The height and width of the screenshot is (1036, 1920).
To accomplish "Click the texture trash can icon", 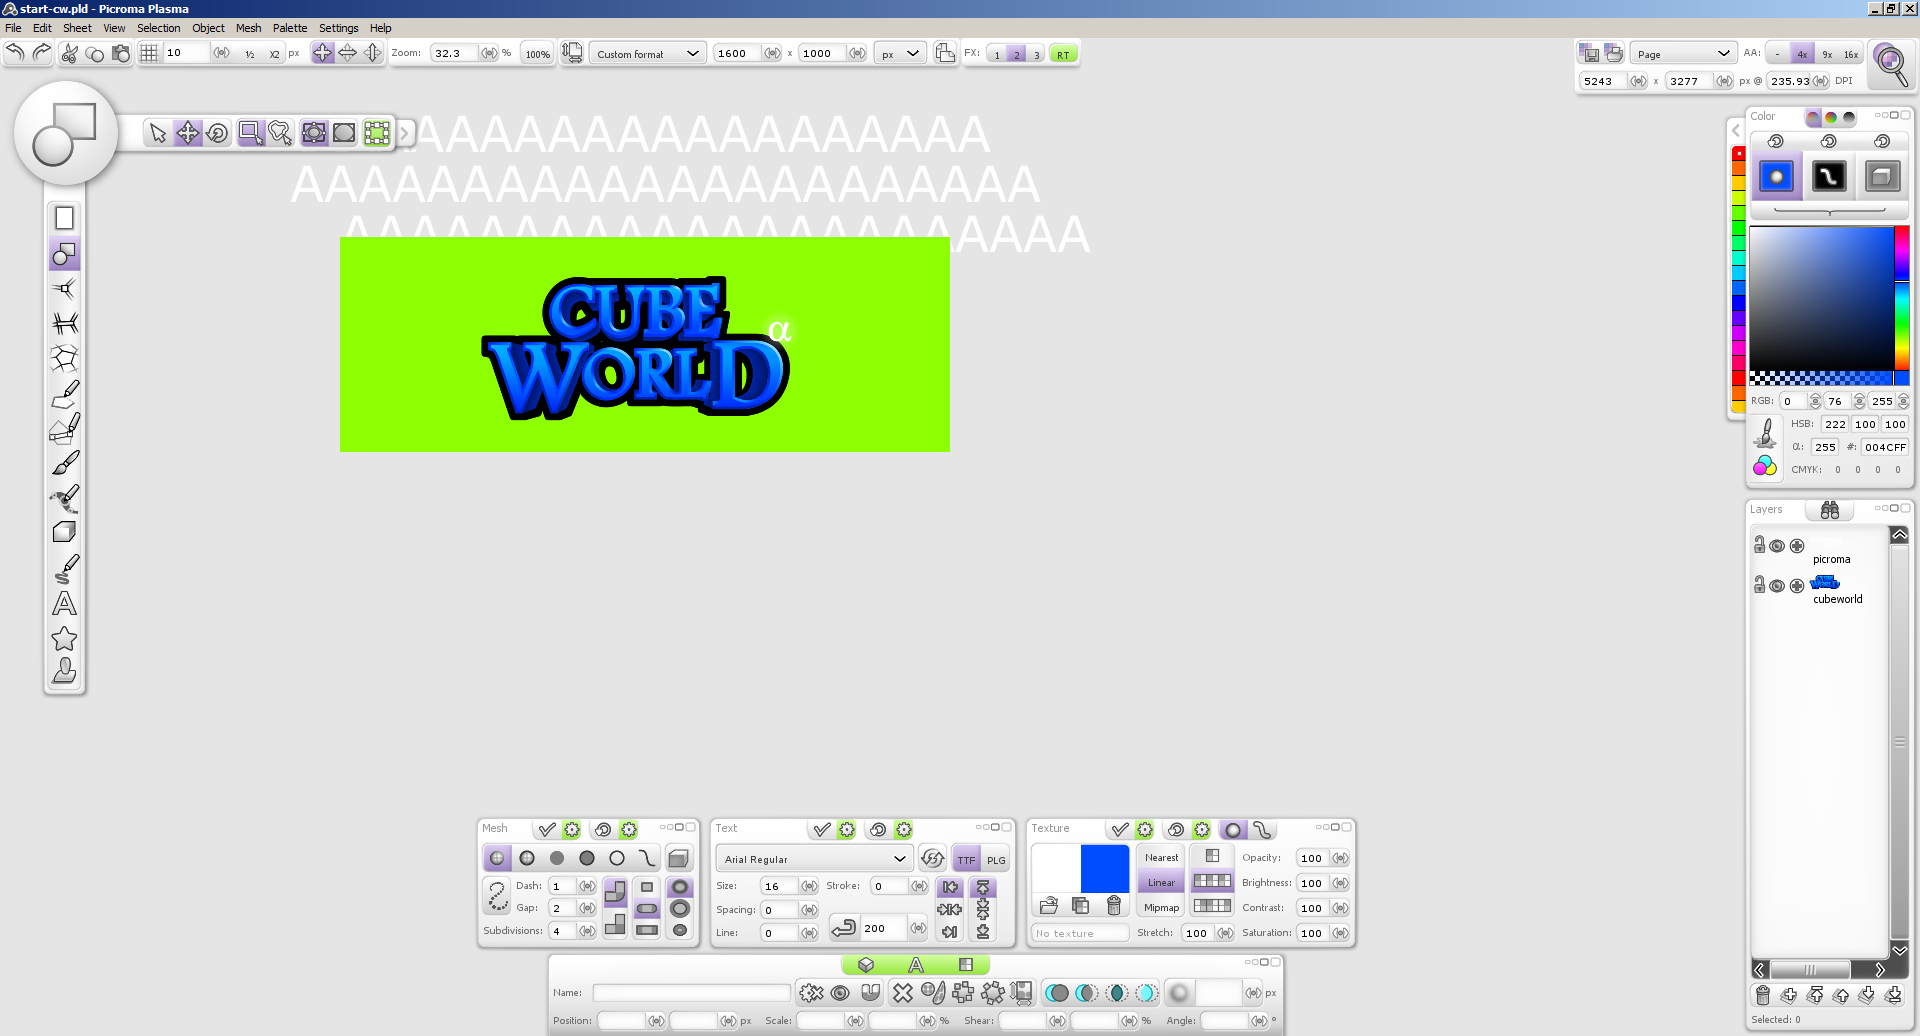I will [1113, 905].
